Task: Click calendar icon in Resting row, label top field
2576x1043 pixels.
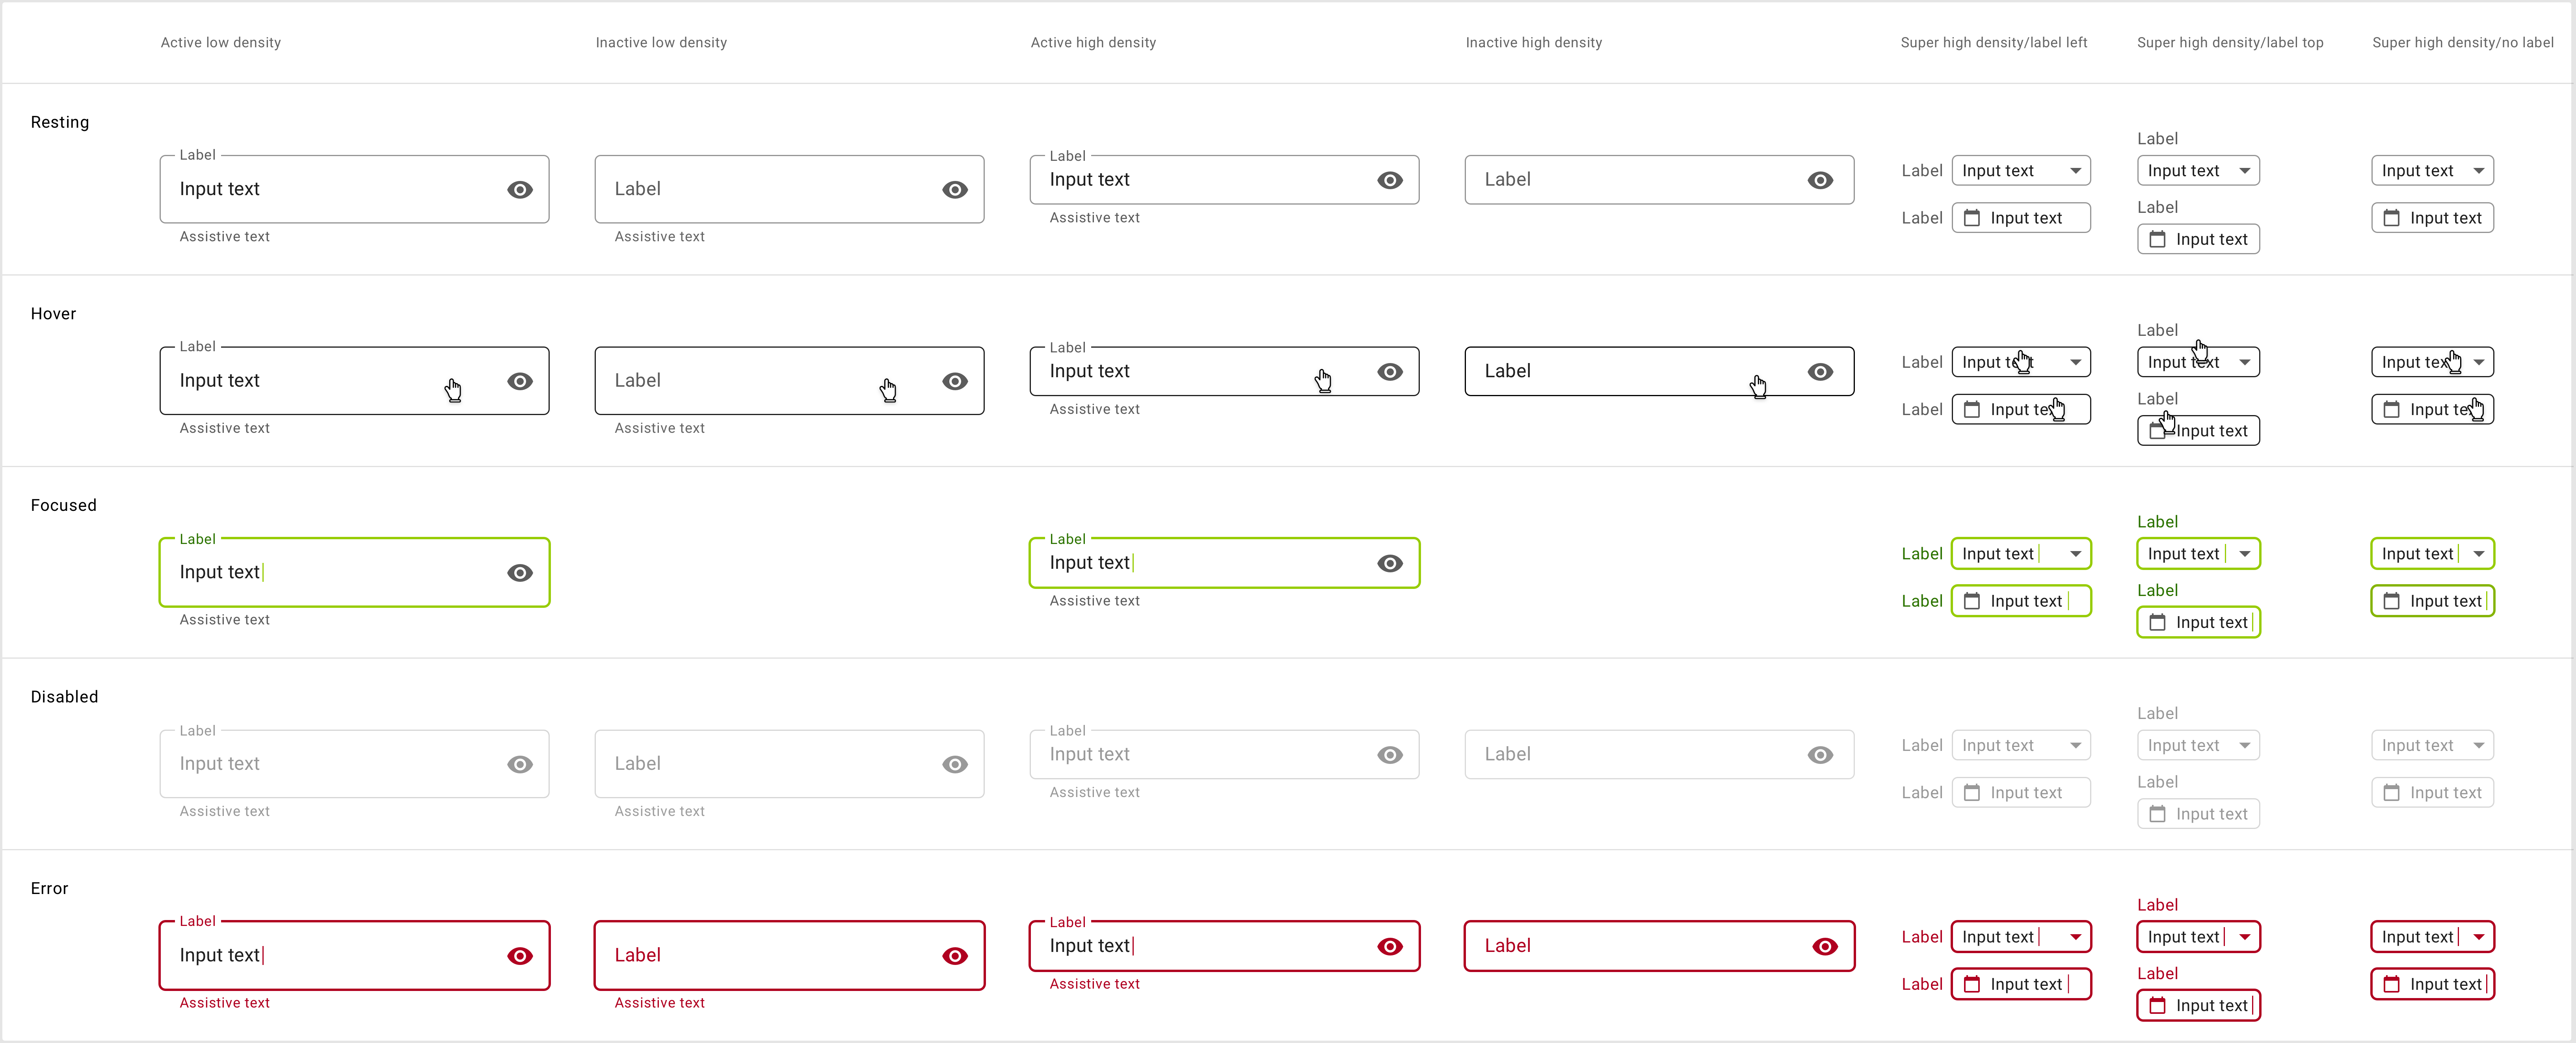Action: [2157, 239]
